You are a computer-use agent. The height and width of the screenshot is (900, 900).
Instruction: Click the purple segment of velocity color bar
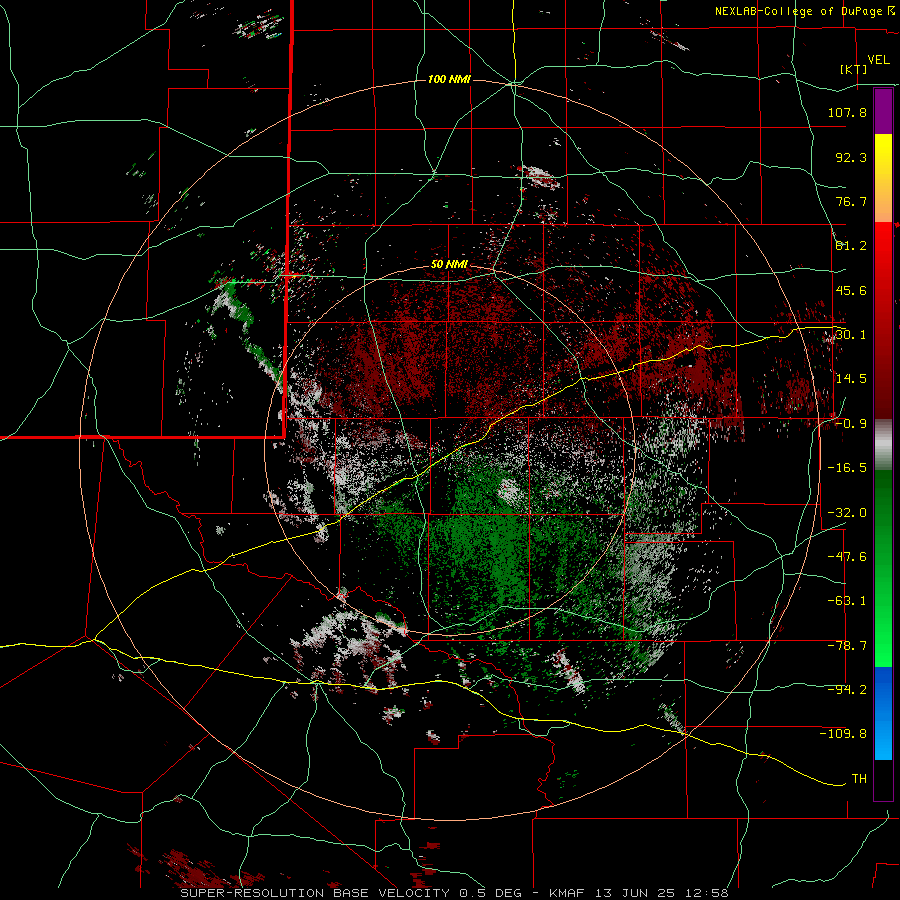[x=883, y=111]
